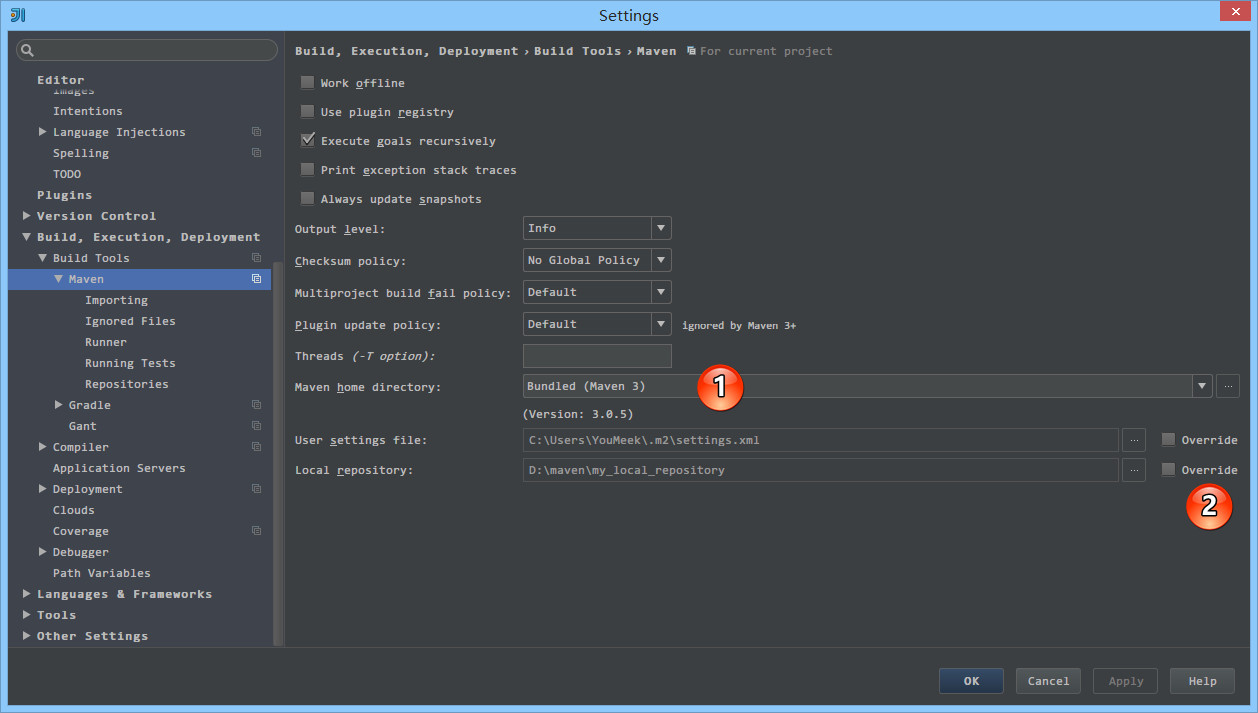Click the indicator icon next to Gradle
The width and height of the screenshot is (1258, 713).
coord(256,405)
